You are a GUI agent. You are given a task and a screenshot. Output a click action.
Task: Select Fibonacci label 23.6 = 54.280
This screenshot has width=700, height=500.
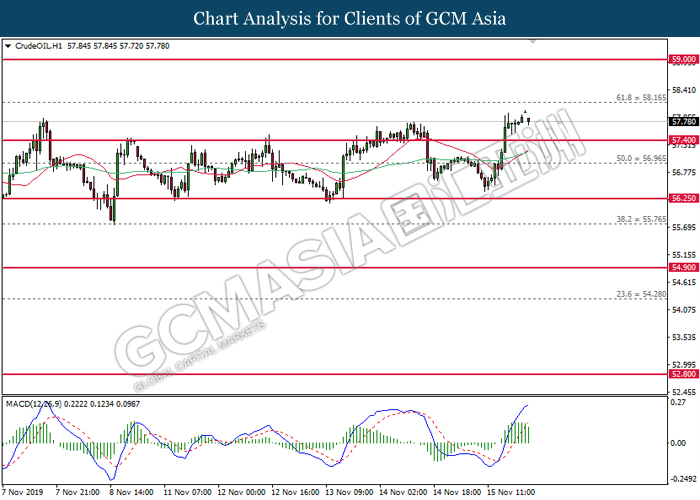coord(641,294)
